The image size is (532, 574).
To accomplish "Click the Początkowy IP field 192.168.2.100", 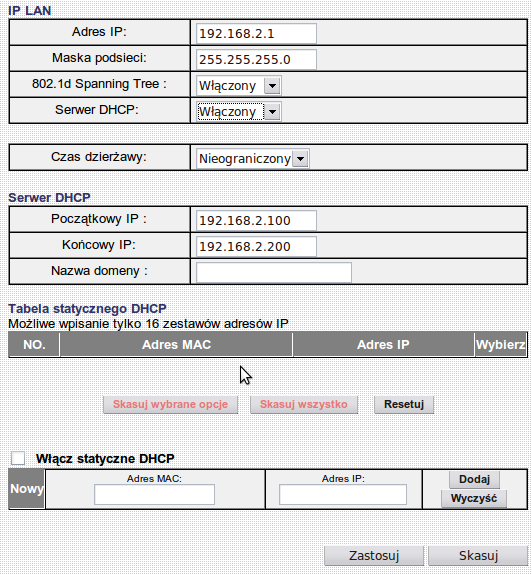I will (x=256, y=220).
